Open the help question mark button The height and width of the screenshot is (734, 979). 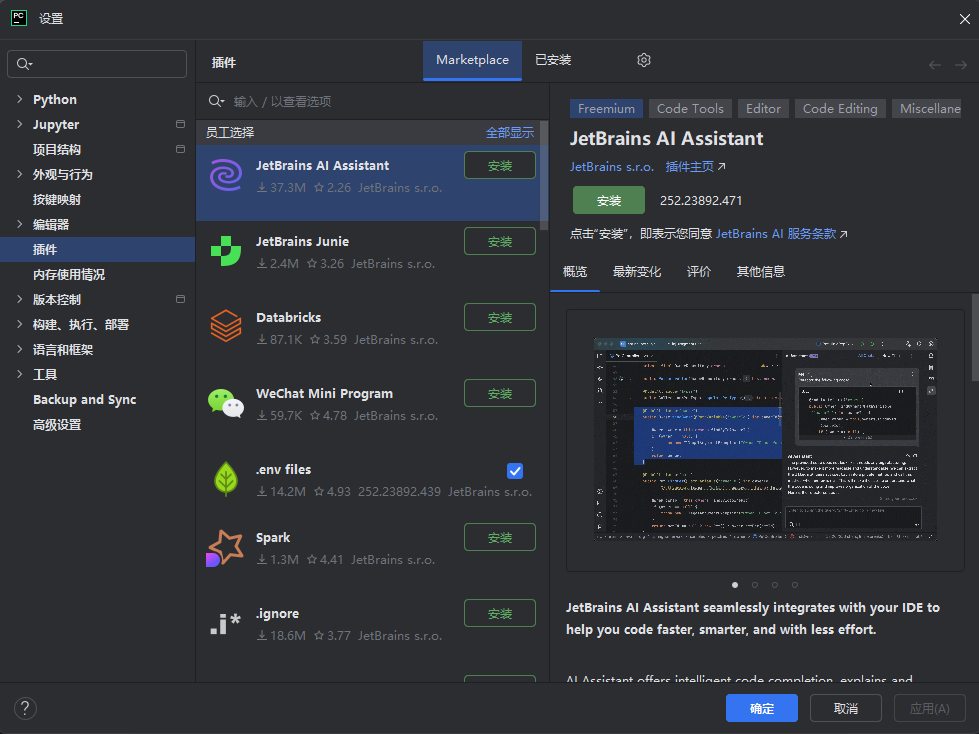25,708
